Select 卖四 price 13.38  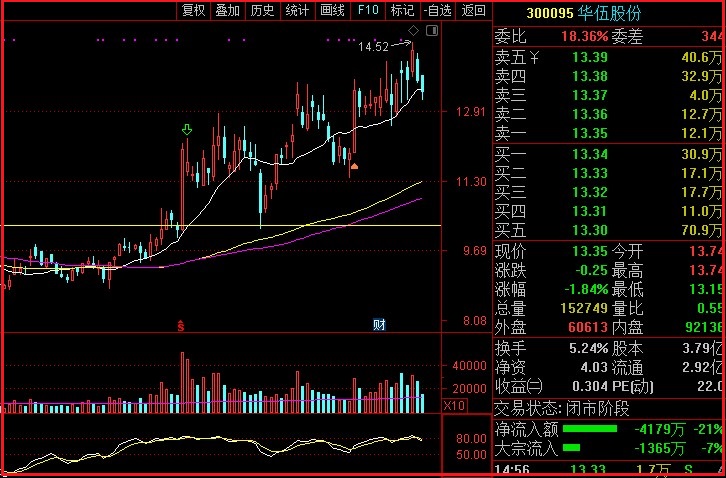point(590,76)
